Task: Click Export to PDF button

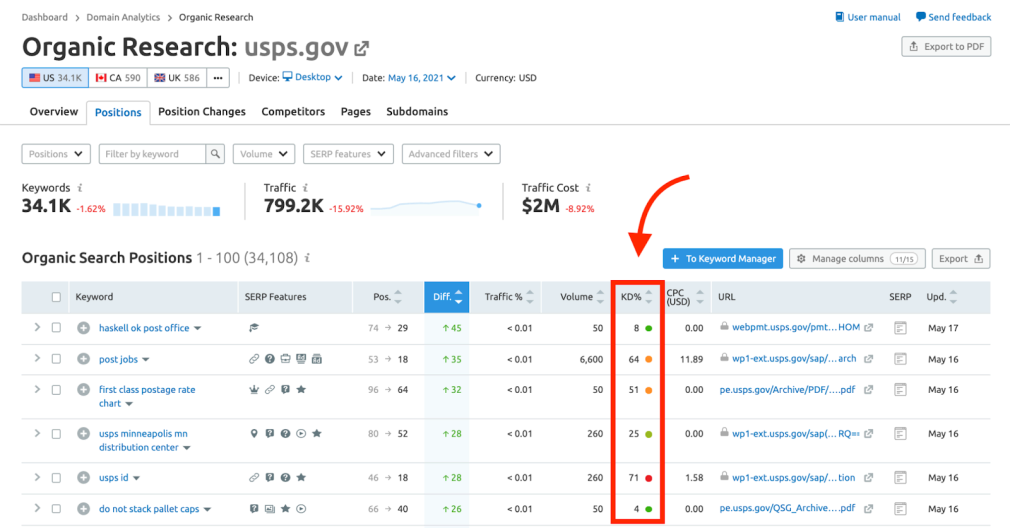Action: click(x=946, y=47)
